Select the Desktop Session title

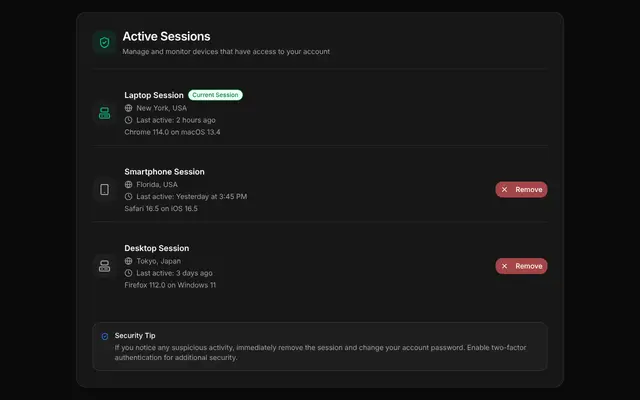pyautogui.click(x=157, y=248)
